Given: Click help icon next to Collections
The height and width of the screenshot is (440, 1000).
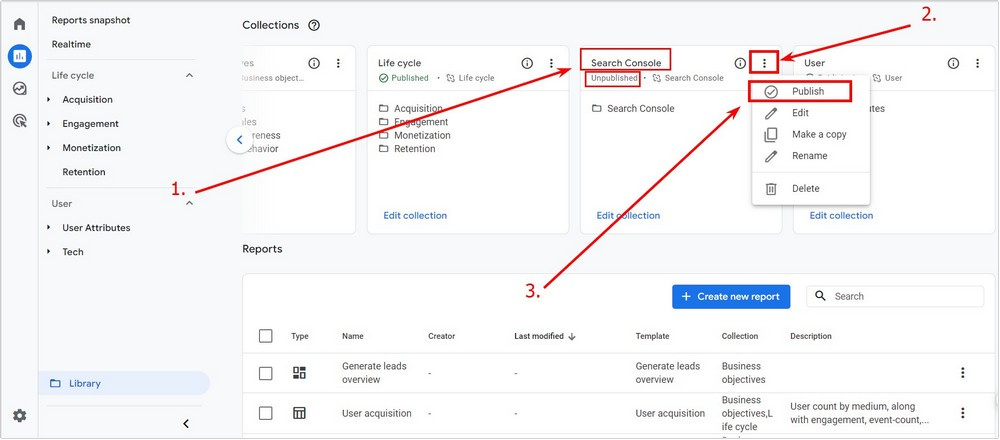Looking at the screenshot, I should (314, 26).
